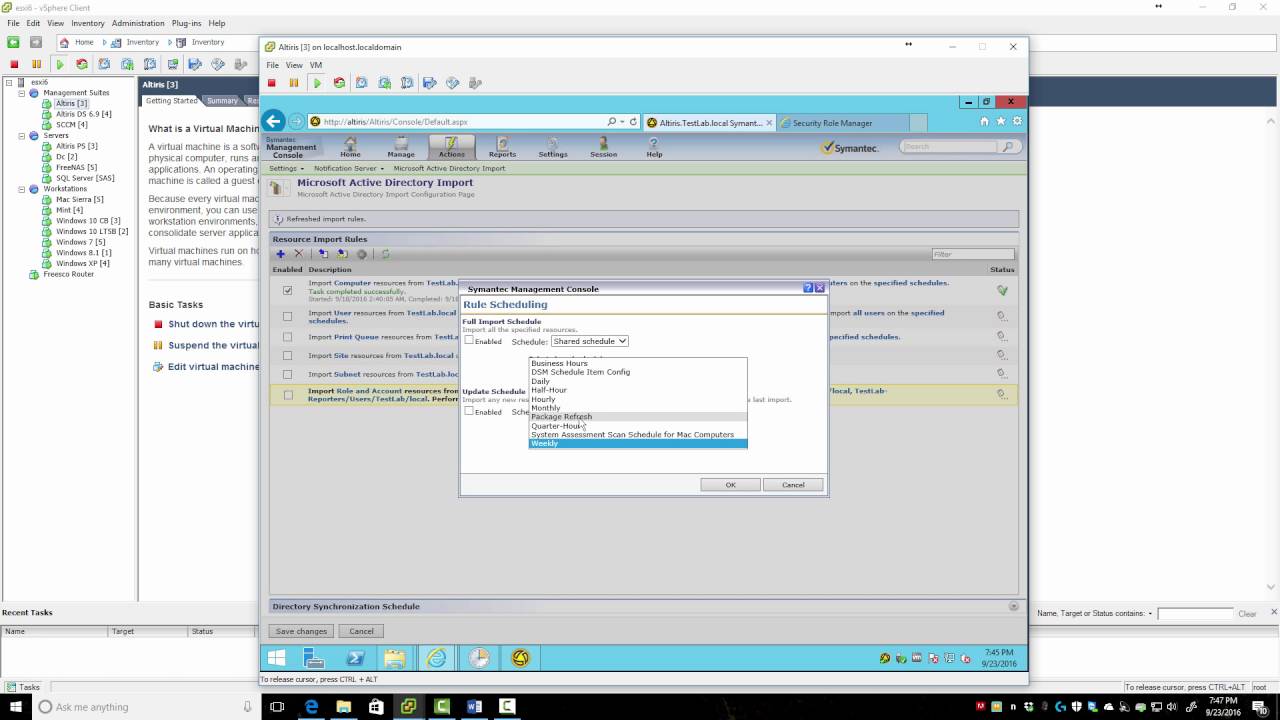The width and height of the screenshot is (1280, 720).
Task: Click the green refresh import rules icon
Action: click(x=385, y=254)
